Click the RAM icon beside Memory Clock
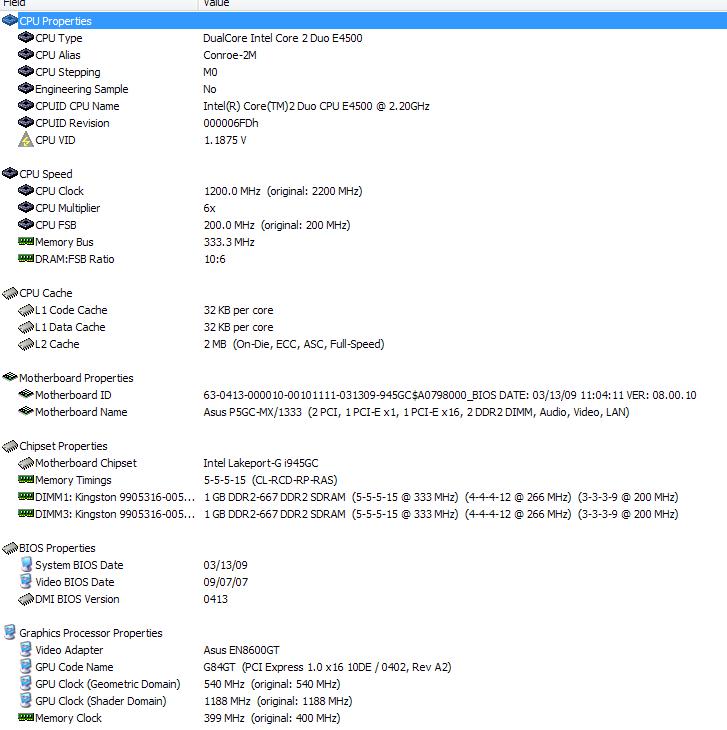727x730 pixels. click(x=26, y=717)
